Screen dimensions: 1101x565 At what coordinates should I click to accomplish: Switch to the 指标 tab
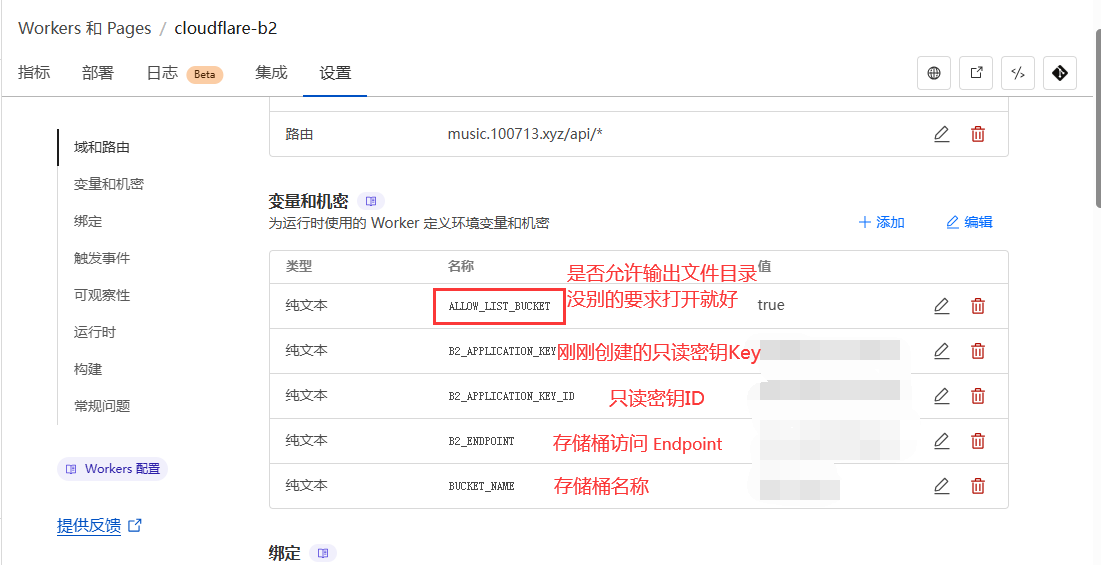pyautogui.click(x=34, y=73)
